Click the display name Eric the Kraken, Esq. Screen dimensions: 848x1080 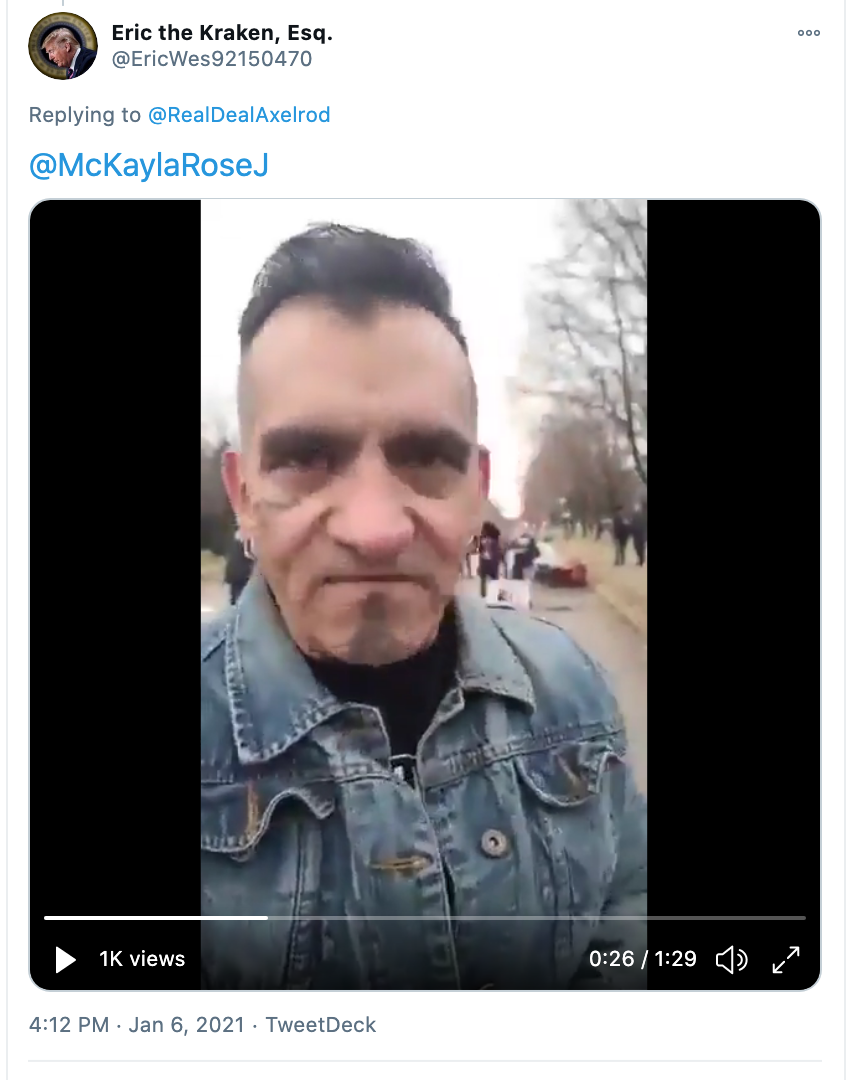(222, 32)
